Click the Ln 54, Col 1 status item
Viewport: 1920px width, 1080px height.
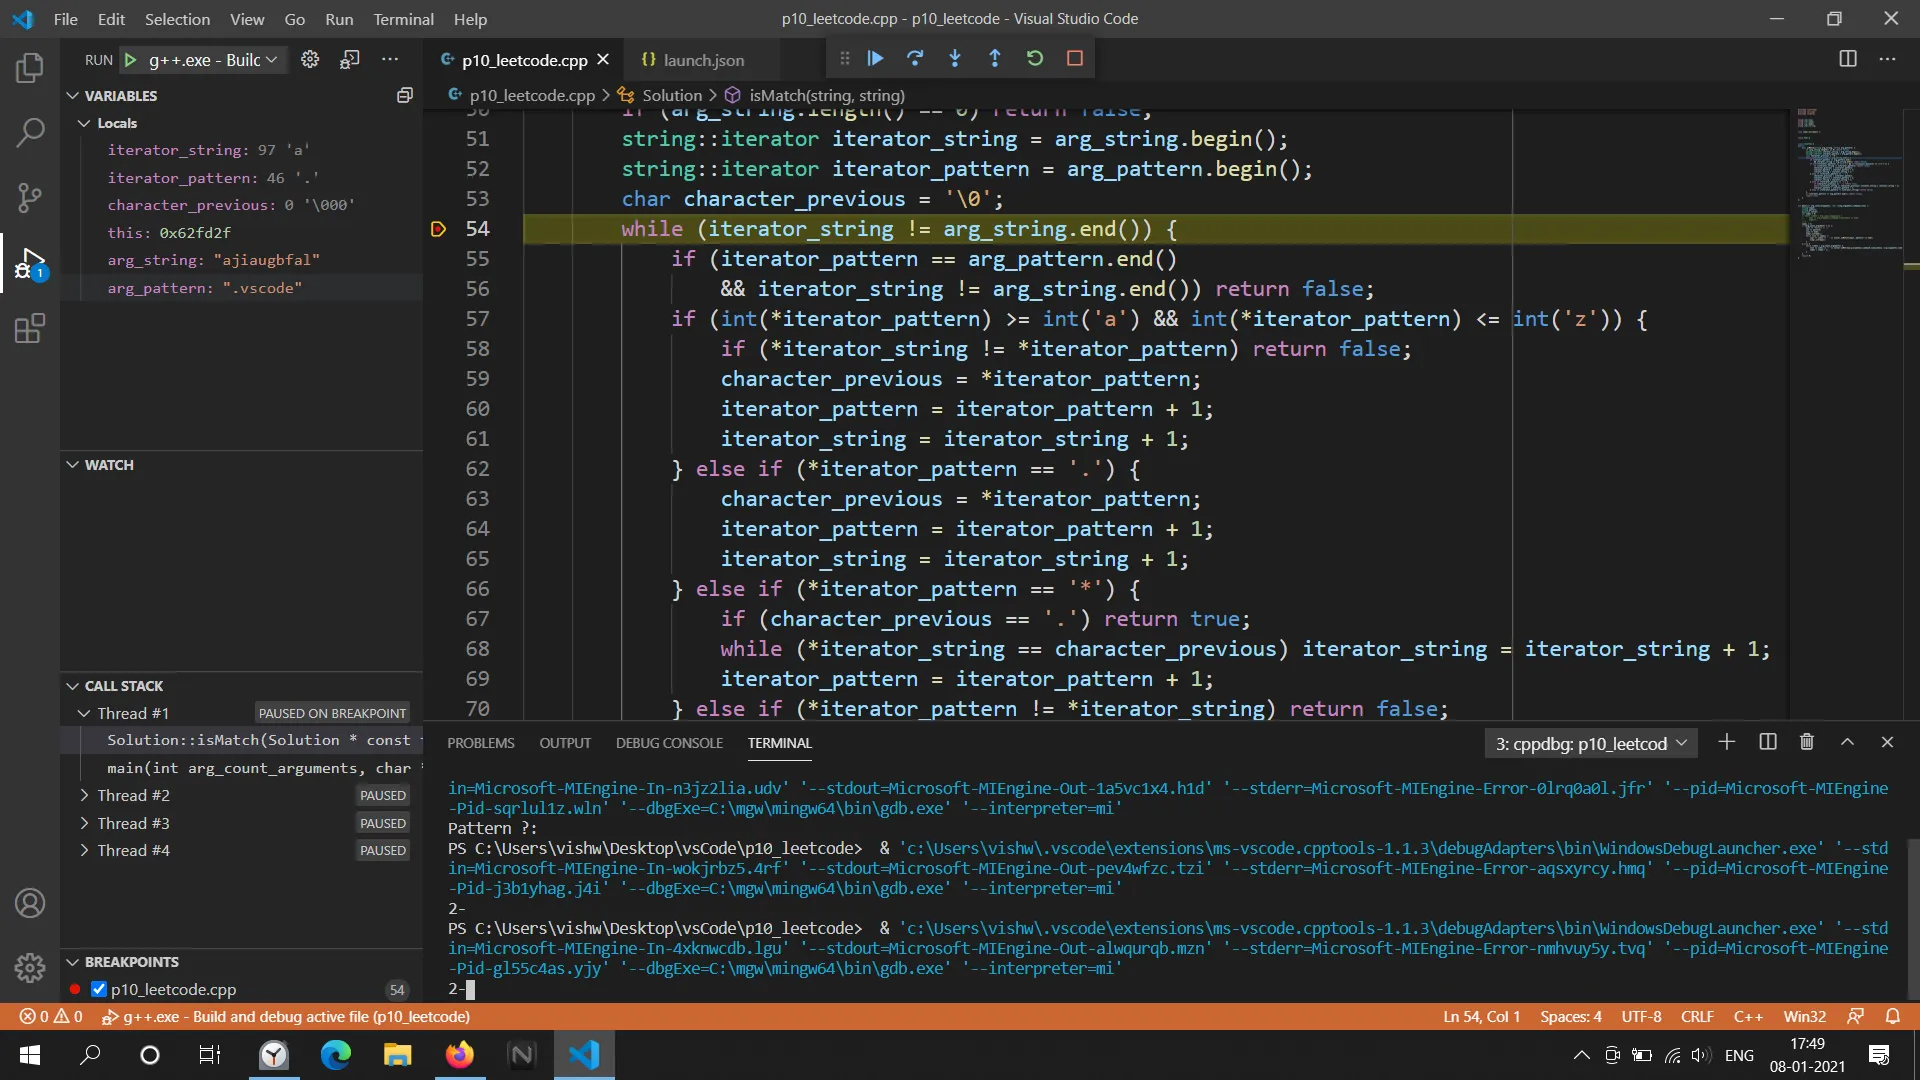coord(1481,1017)
